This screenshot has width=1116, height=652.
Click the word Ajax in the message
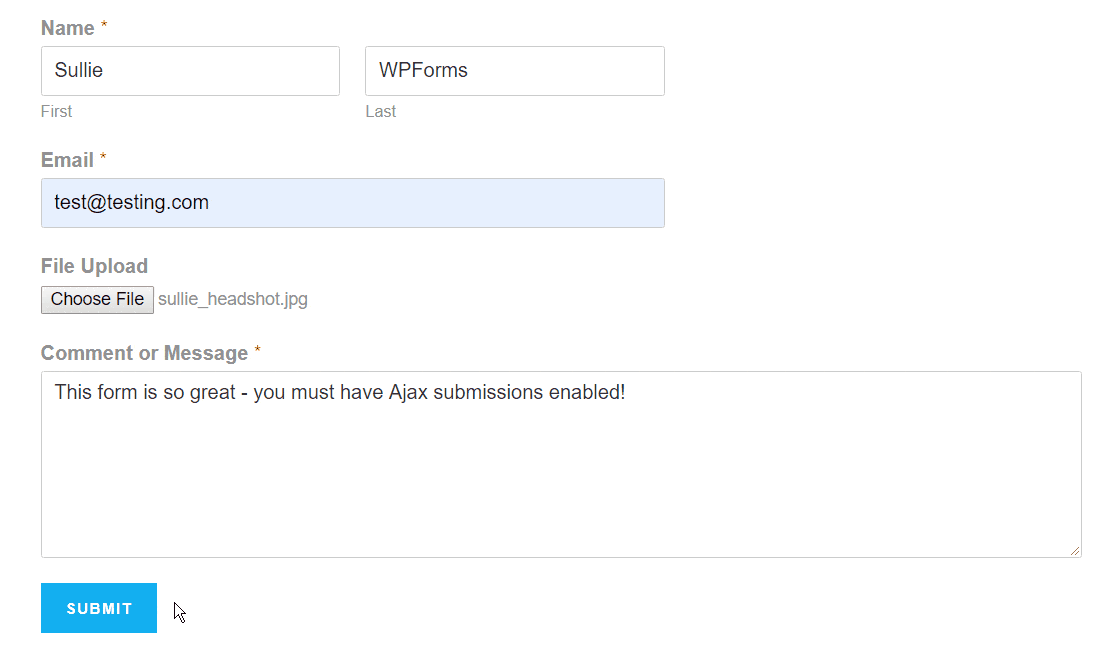pos(408,393)
